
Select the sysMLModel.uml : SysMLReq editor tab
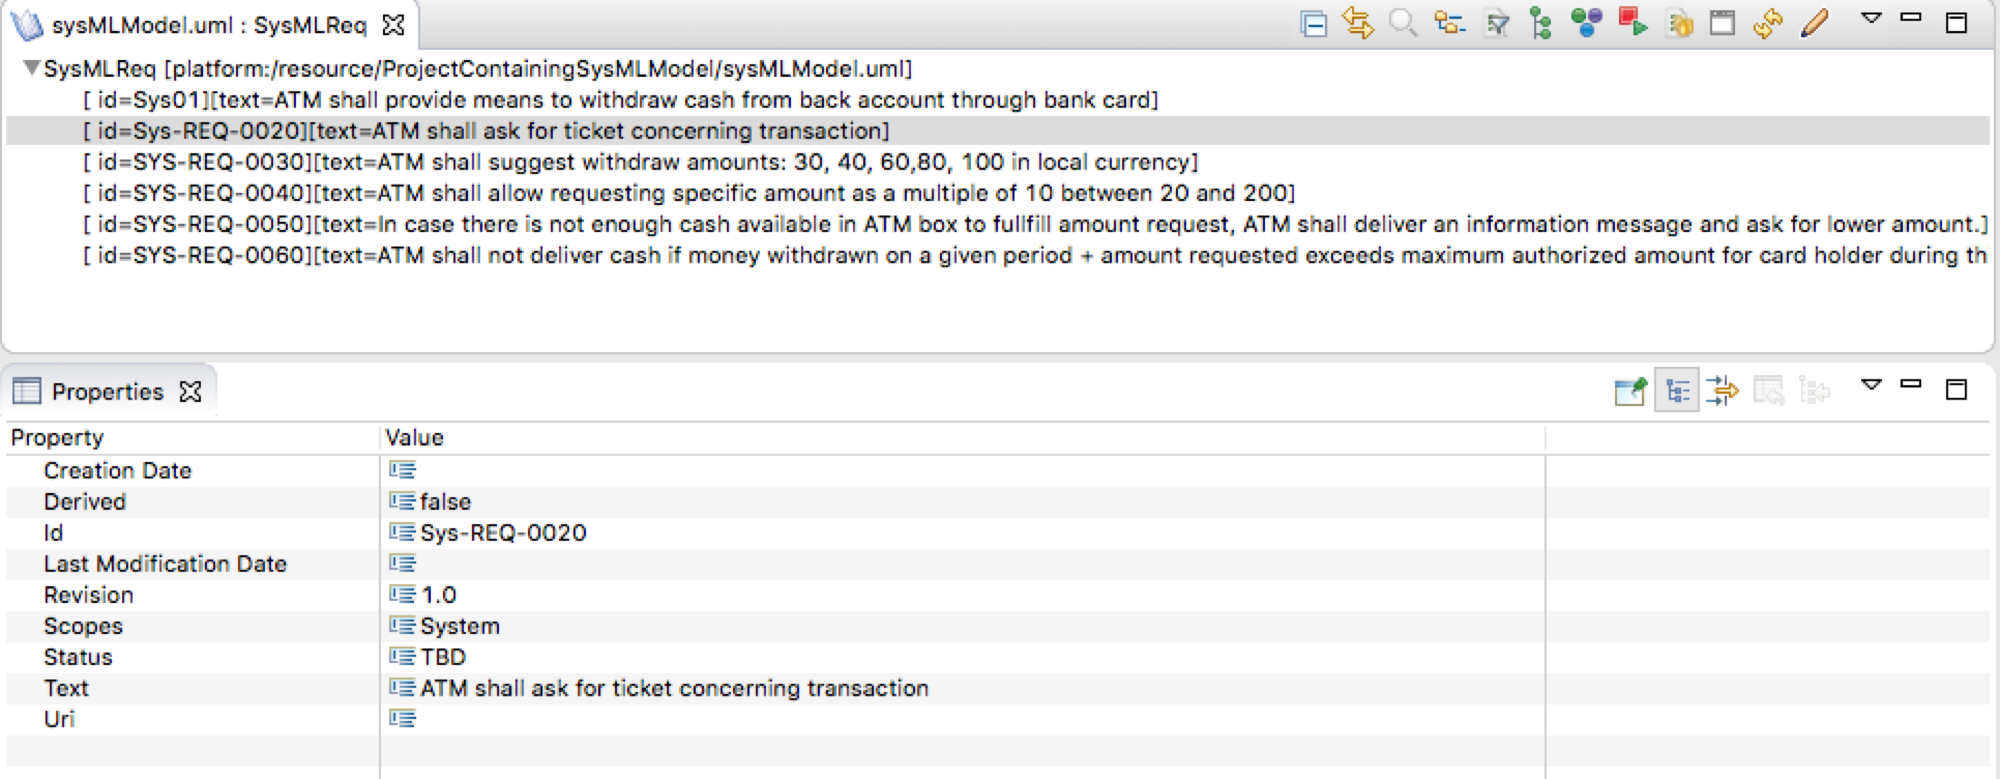tap(208, 25)
